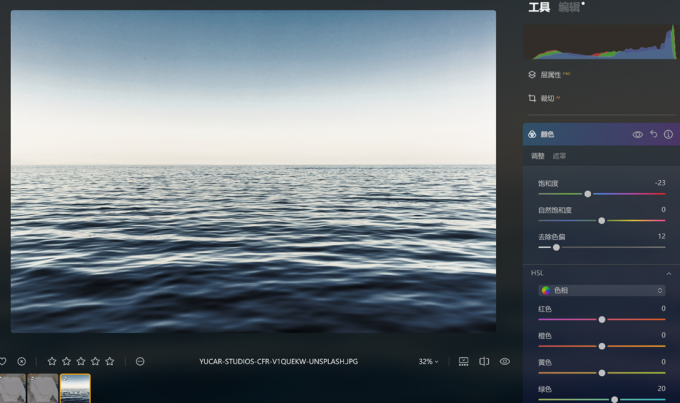This screenshot has height=403, width=680.
Task: Toggle the eye preview in bottom bar
Action: pos(505,361)
